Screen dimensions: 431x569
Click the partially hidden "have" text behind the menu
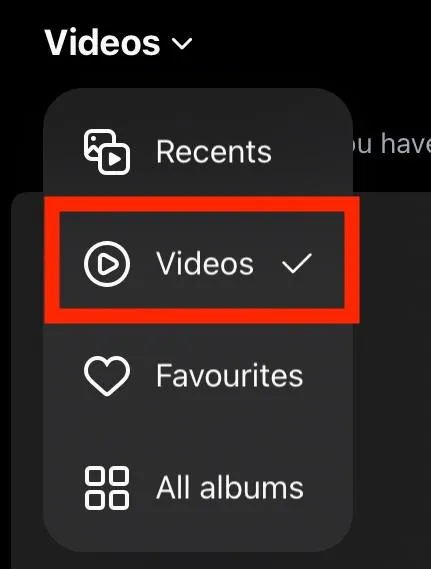(405, 144)
